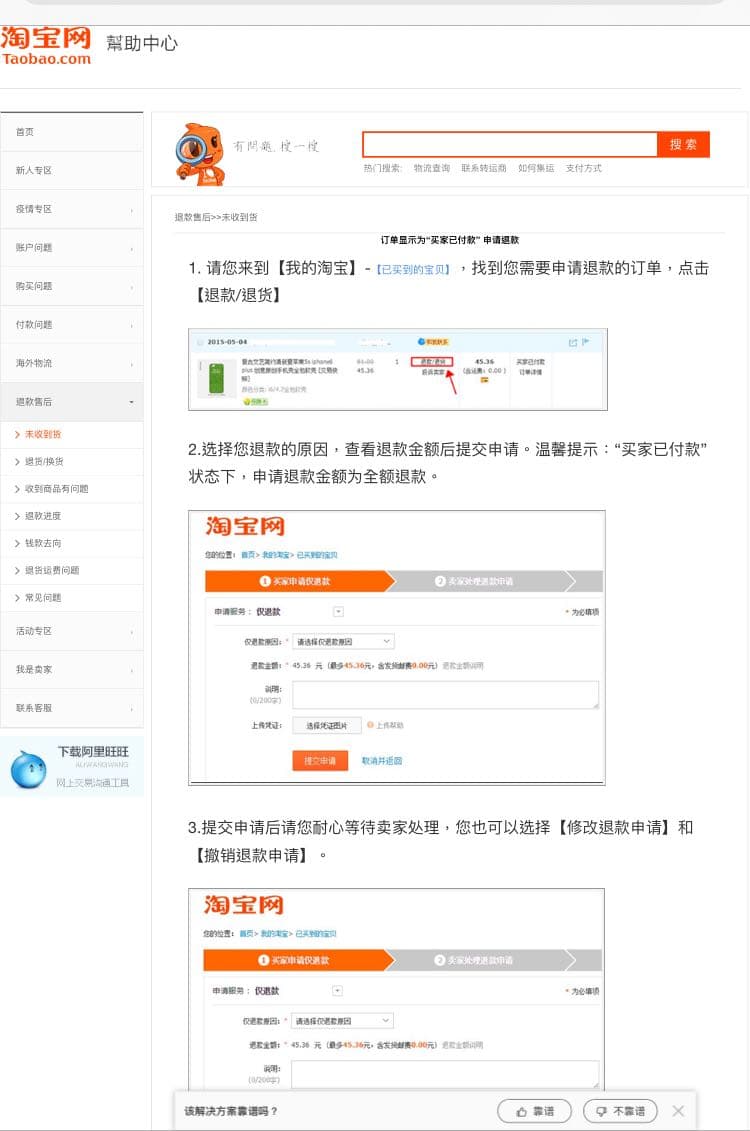Select the 钱款去向 submenu item

pyautogui.click(x=71, y=543)
